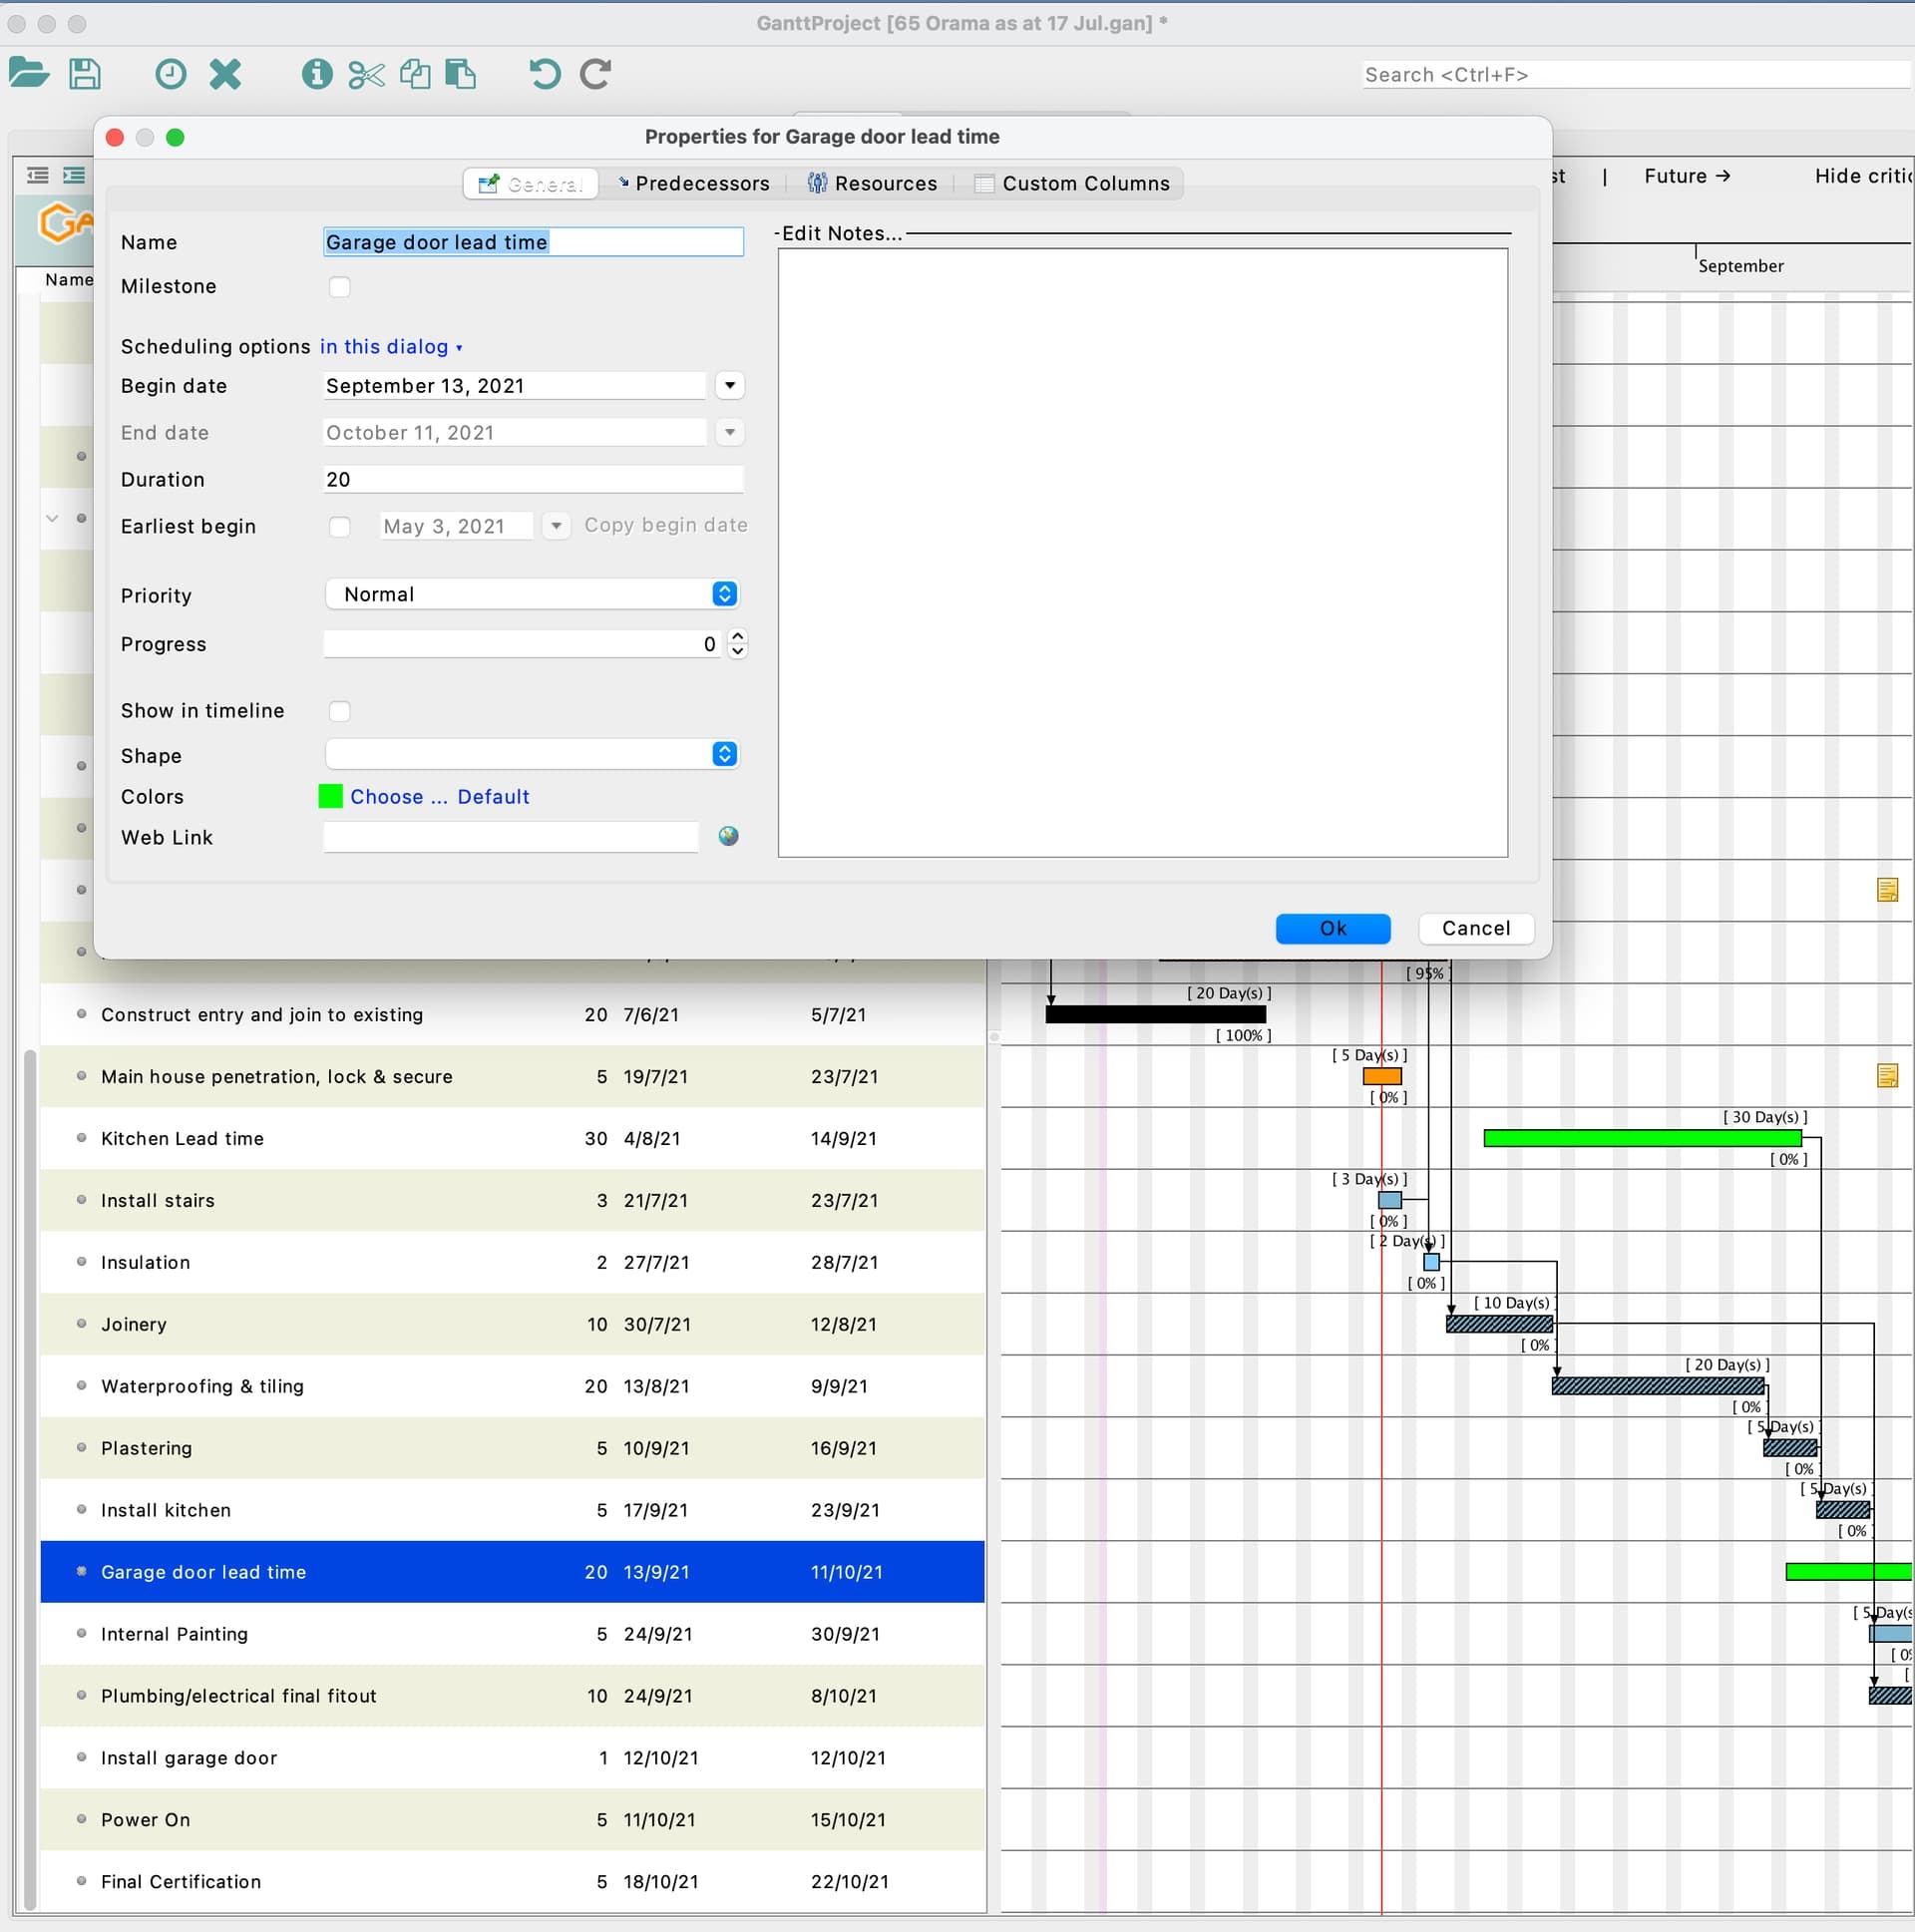Enable the Earliest begin checkbox
The width and height of the screenshot is (1915, 1932).
pos(339,526)
